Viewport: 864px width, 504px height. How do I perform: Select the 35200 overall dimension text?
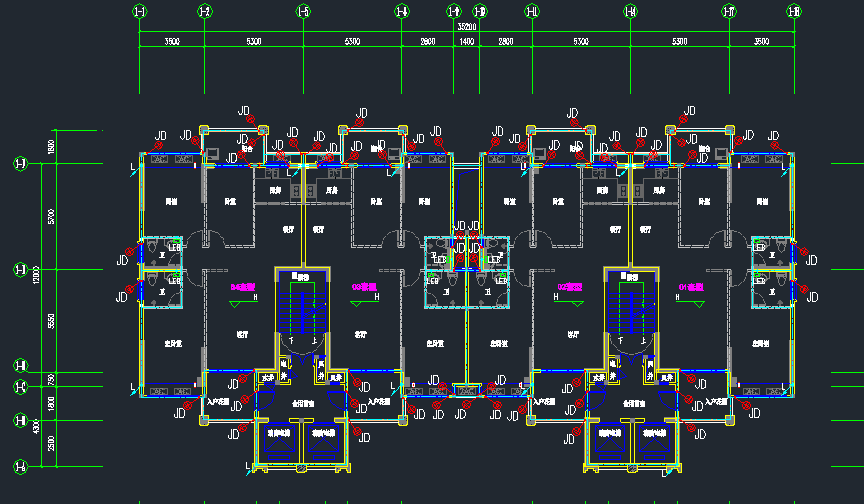(466, 25)
